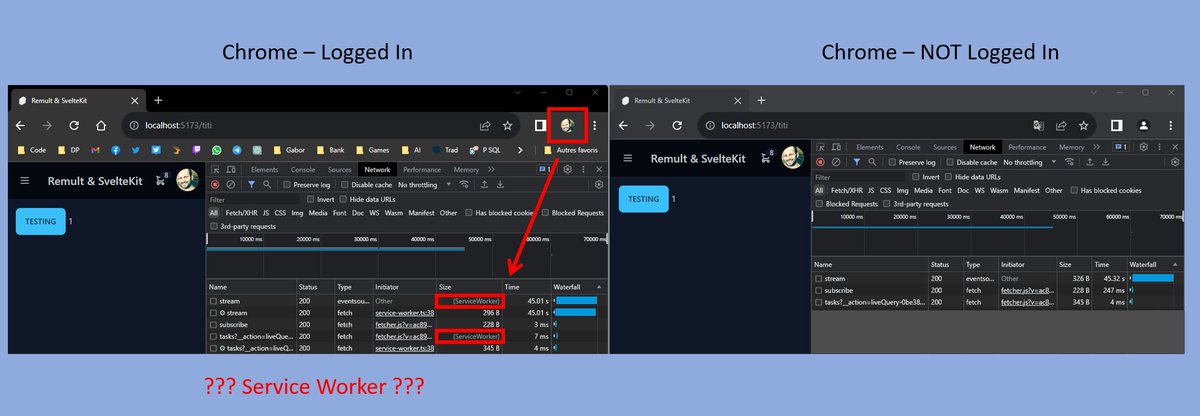The width and height of the screenshot is (1200, 416).
Task: Click reload in the left Chrome window
Action: [74, 126]
